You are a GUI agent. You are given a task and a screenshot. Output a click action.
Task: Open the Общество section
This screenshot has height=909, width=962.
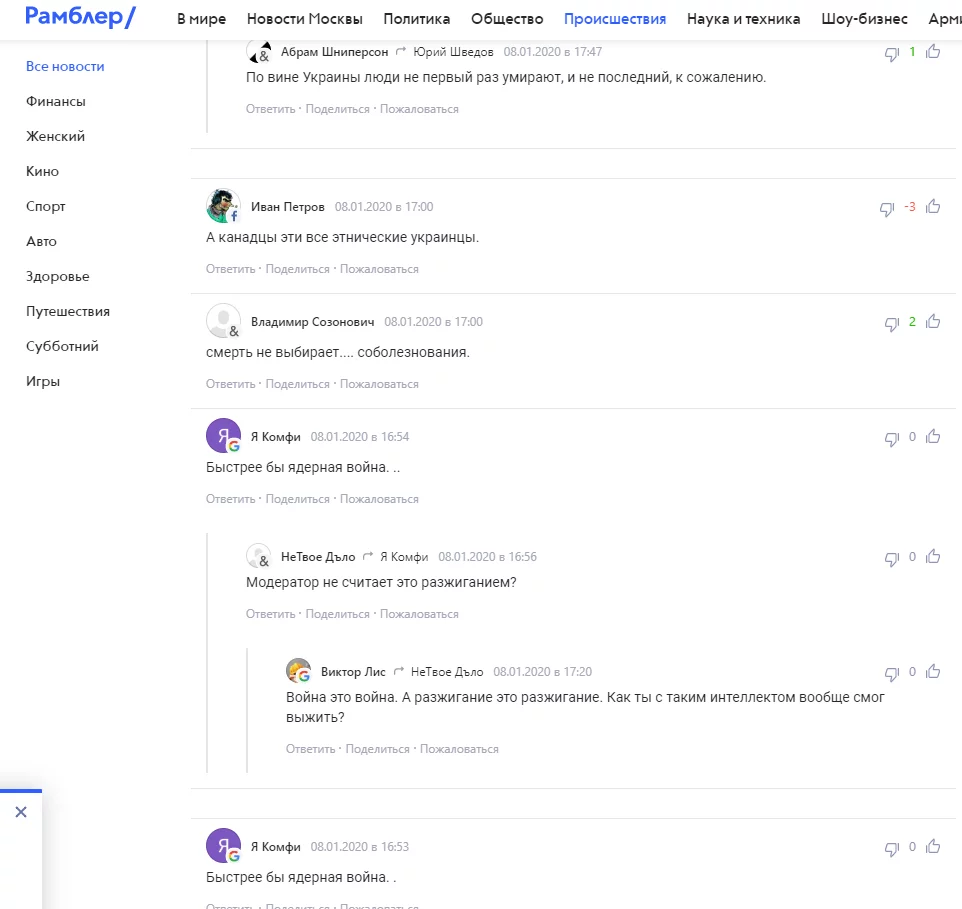tap(507, 19)
